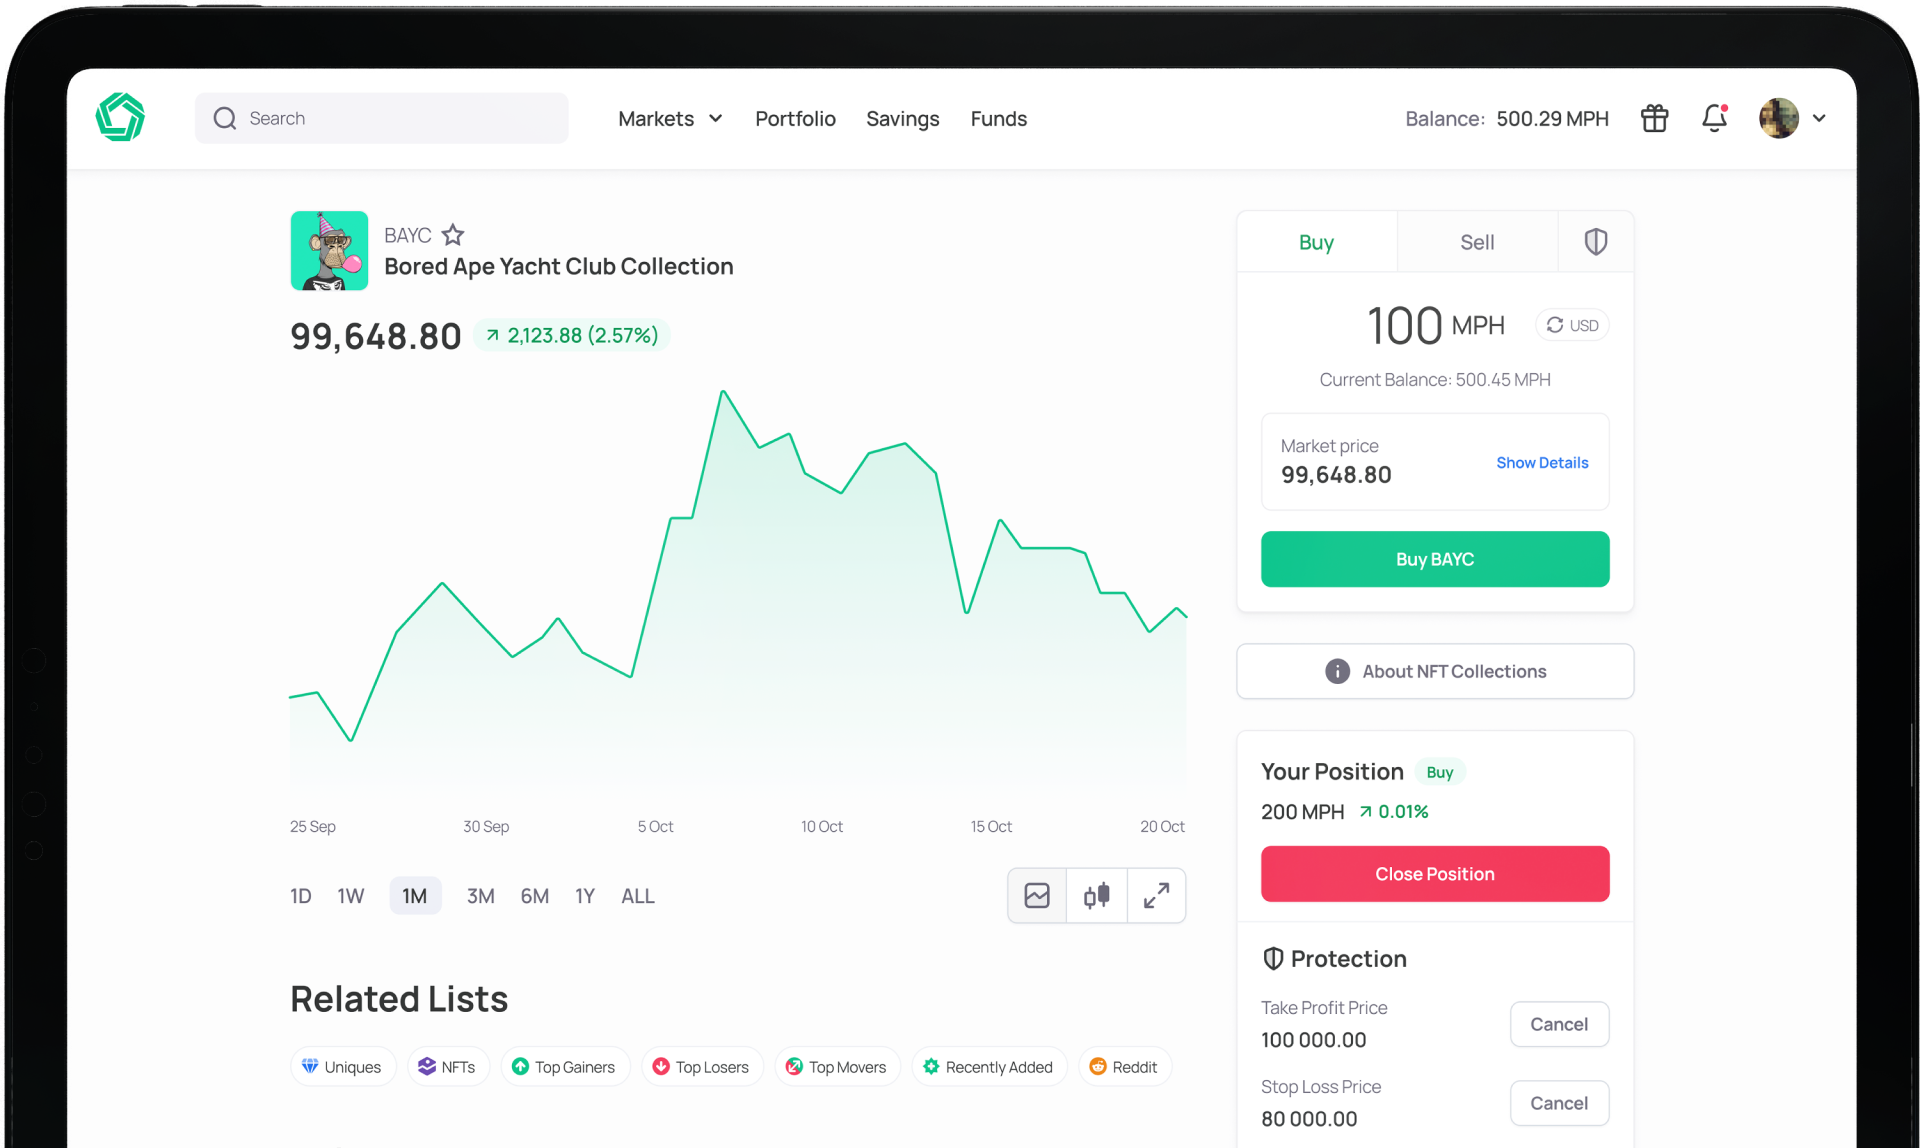The height and width of the screenshot is (1148, 1920).
Task: Favorite BAYC with the star icon
Action: click(453, 235)
